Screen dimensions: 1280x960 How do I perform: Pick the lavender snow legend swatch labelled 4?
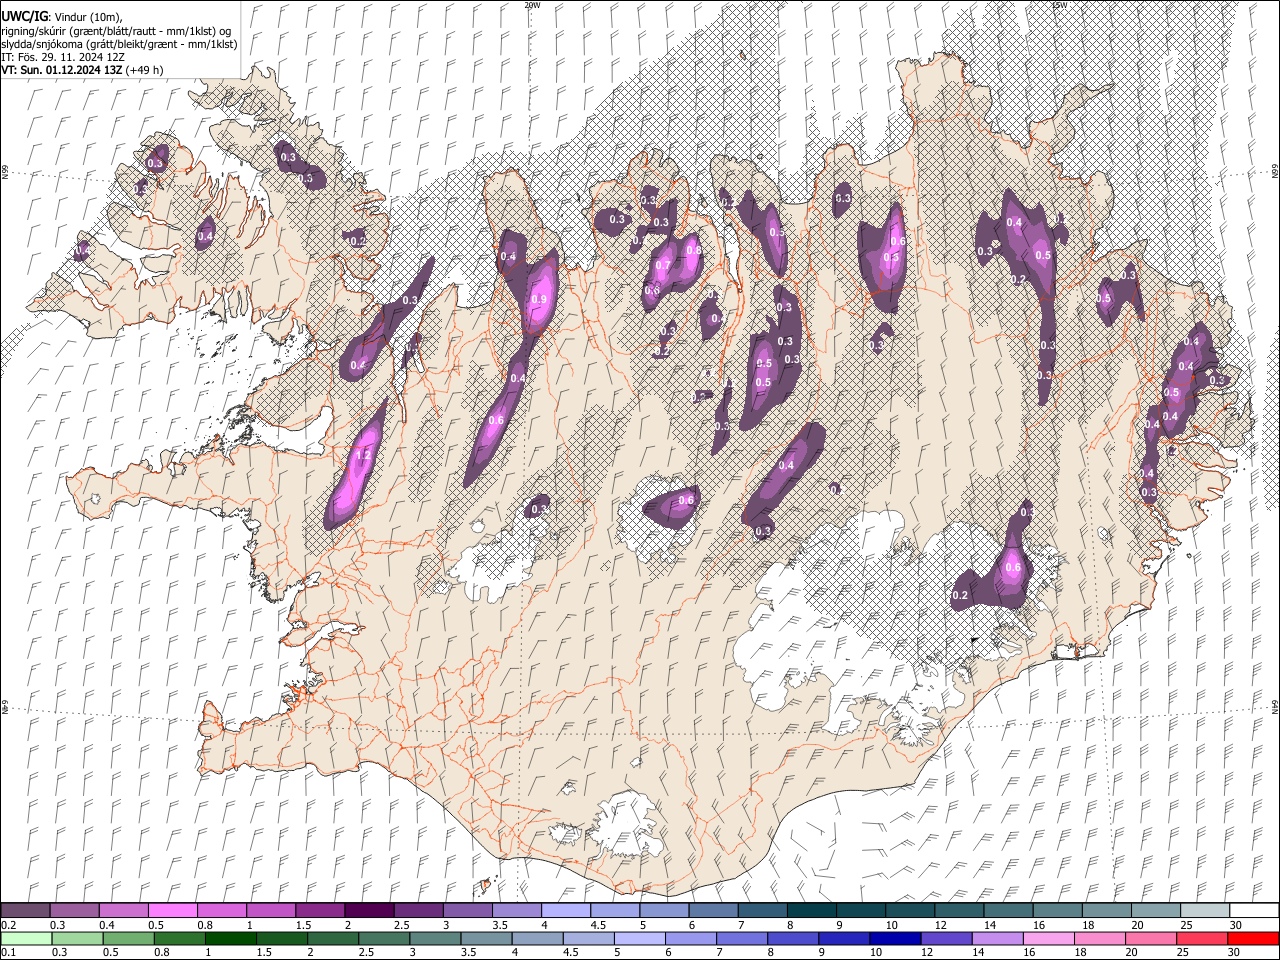[566, 910]
